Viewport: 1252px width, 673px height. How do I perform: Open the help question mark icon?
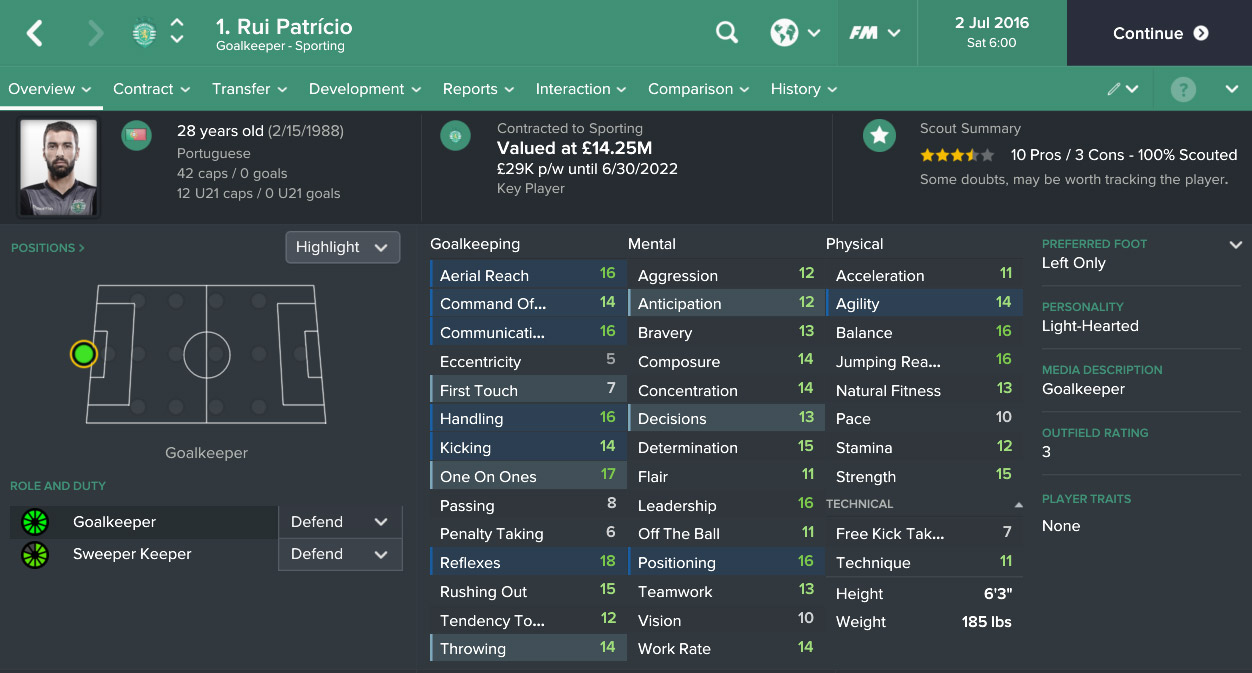[1183, 89]
